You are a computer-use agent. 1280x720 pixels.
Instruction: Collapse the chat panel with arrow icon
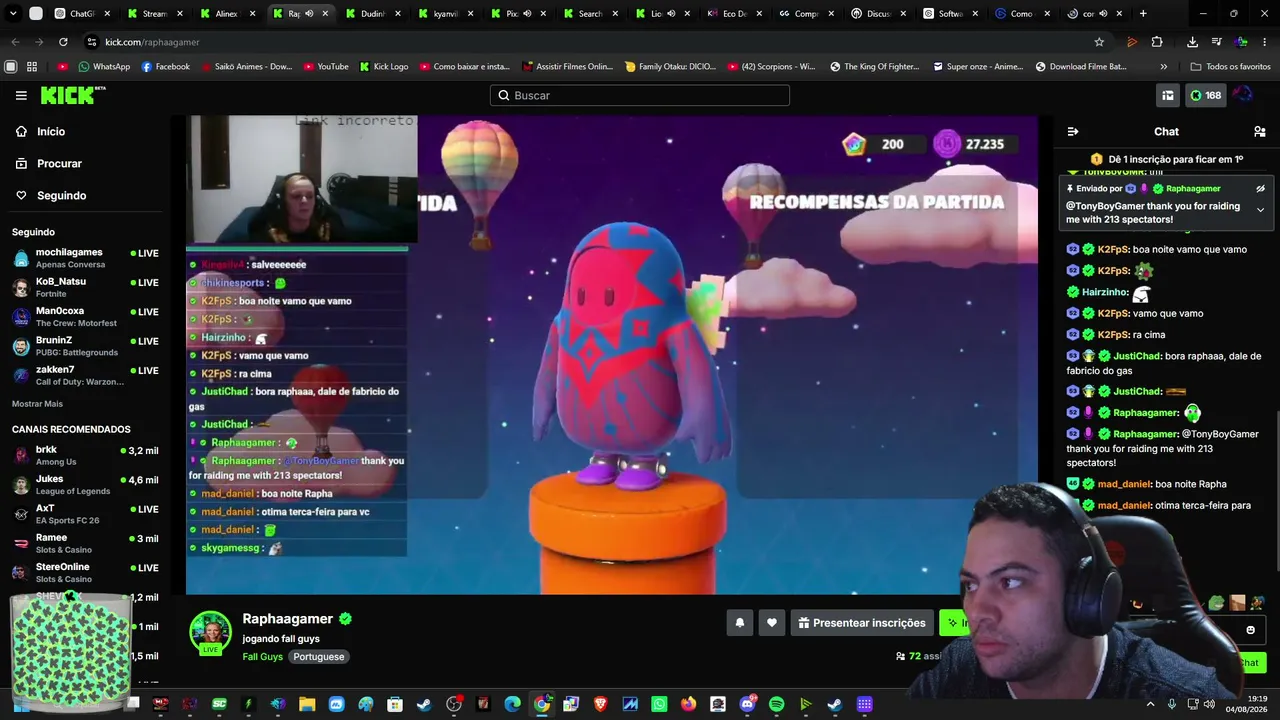tap(1073, 132)
